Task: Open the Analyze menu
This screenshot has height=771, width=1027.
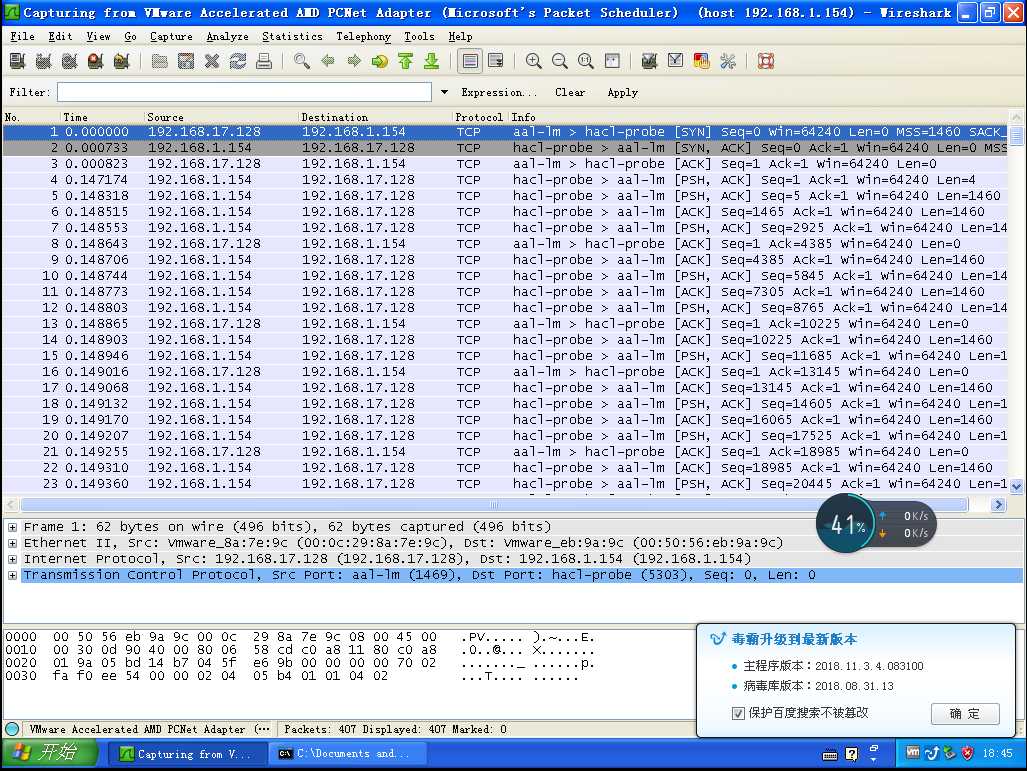Action: tap(227, 37)
